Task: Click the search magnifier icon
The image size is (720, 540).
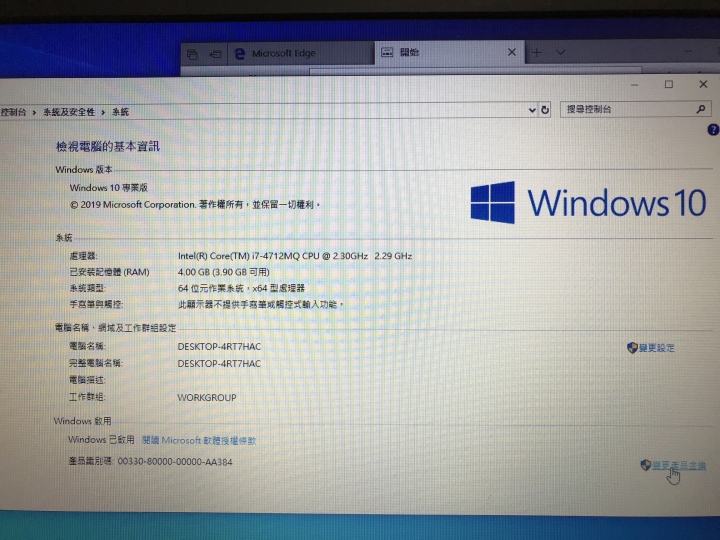Action: 700,109
